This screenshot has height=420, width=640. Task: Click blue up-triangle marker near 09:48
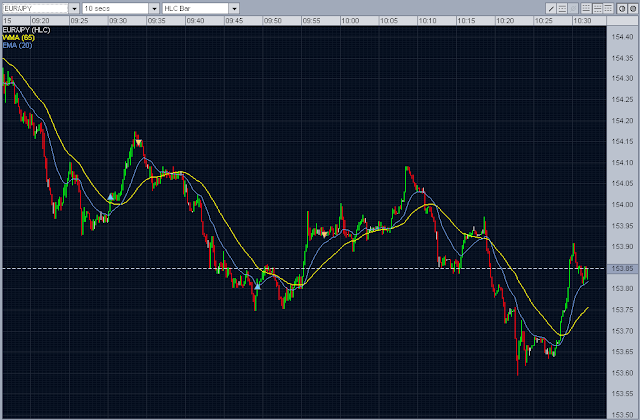pos(258,287)
